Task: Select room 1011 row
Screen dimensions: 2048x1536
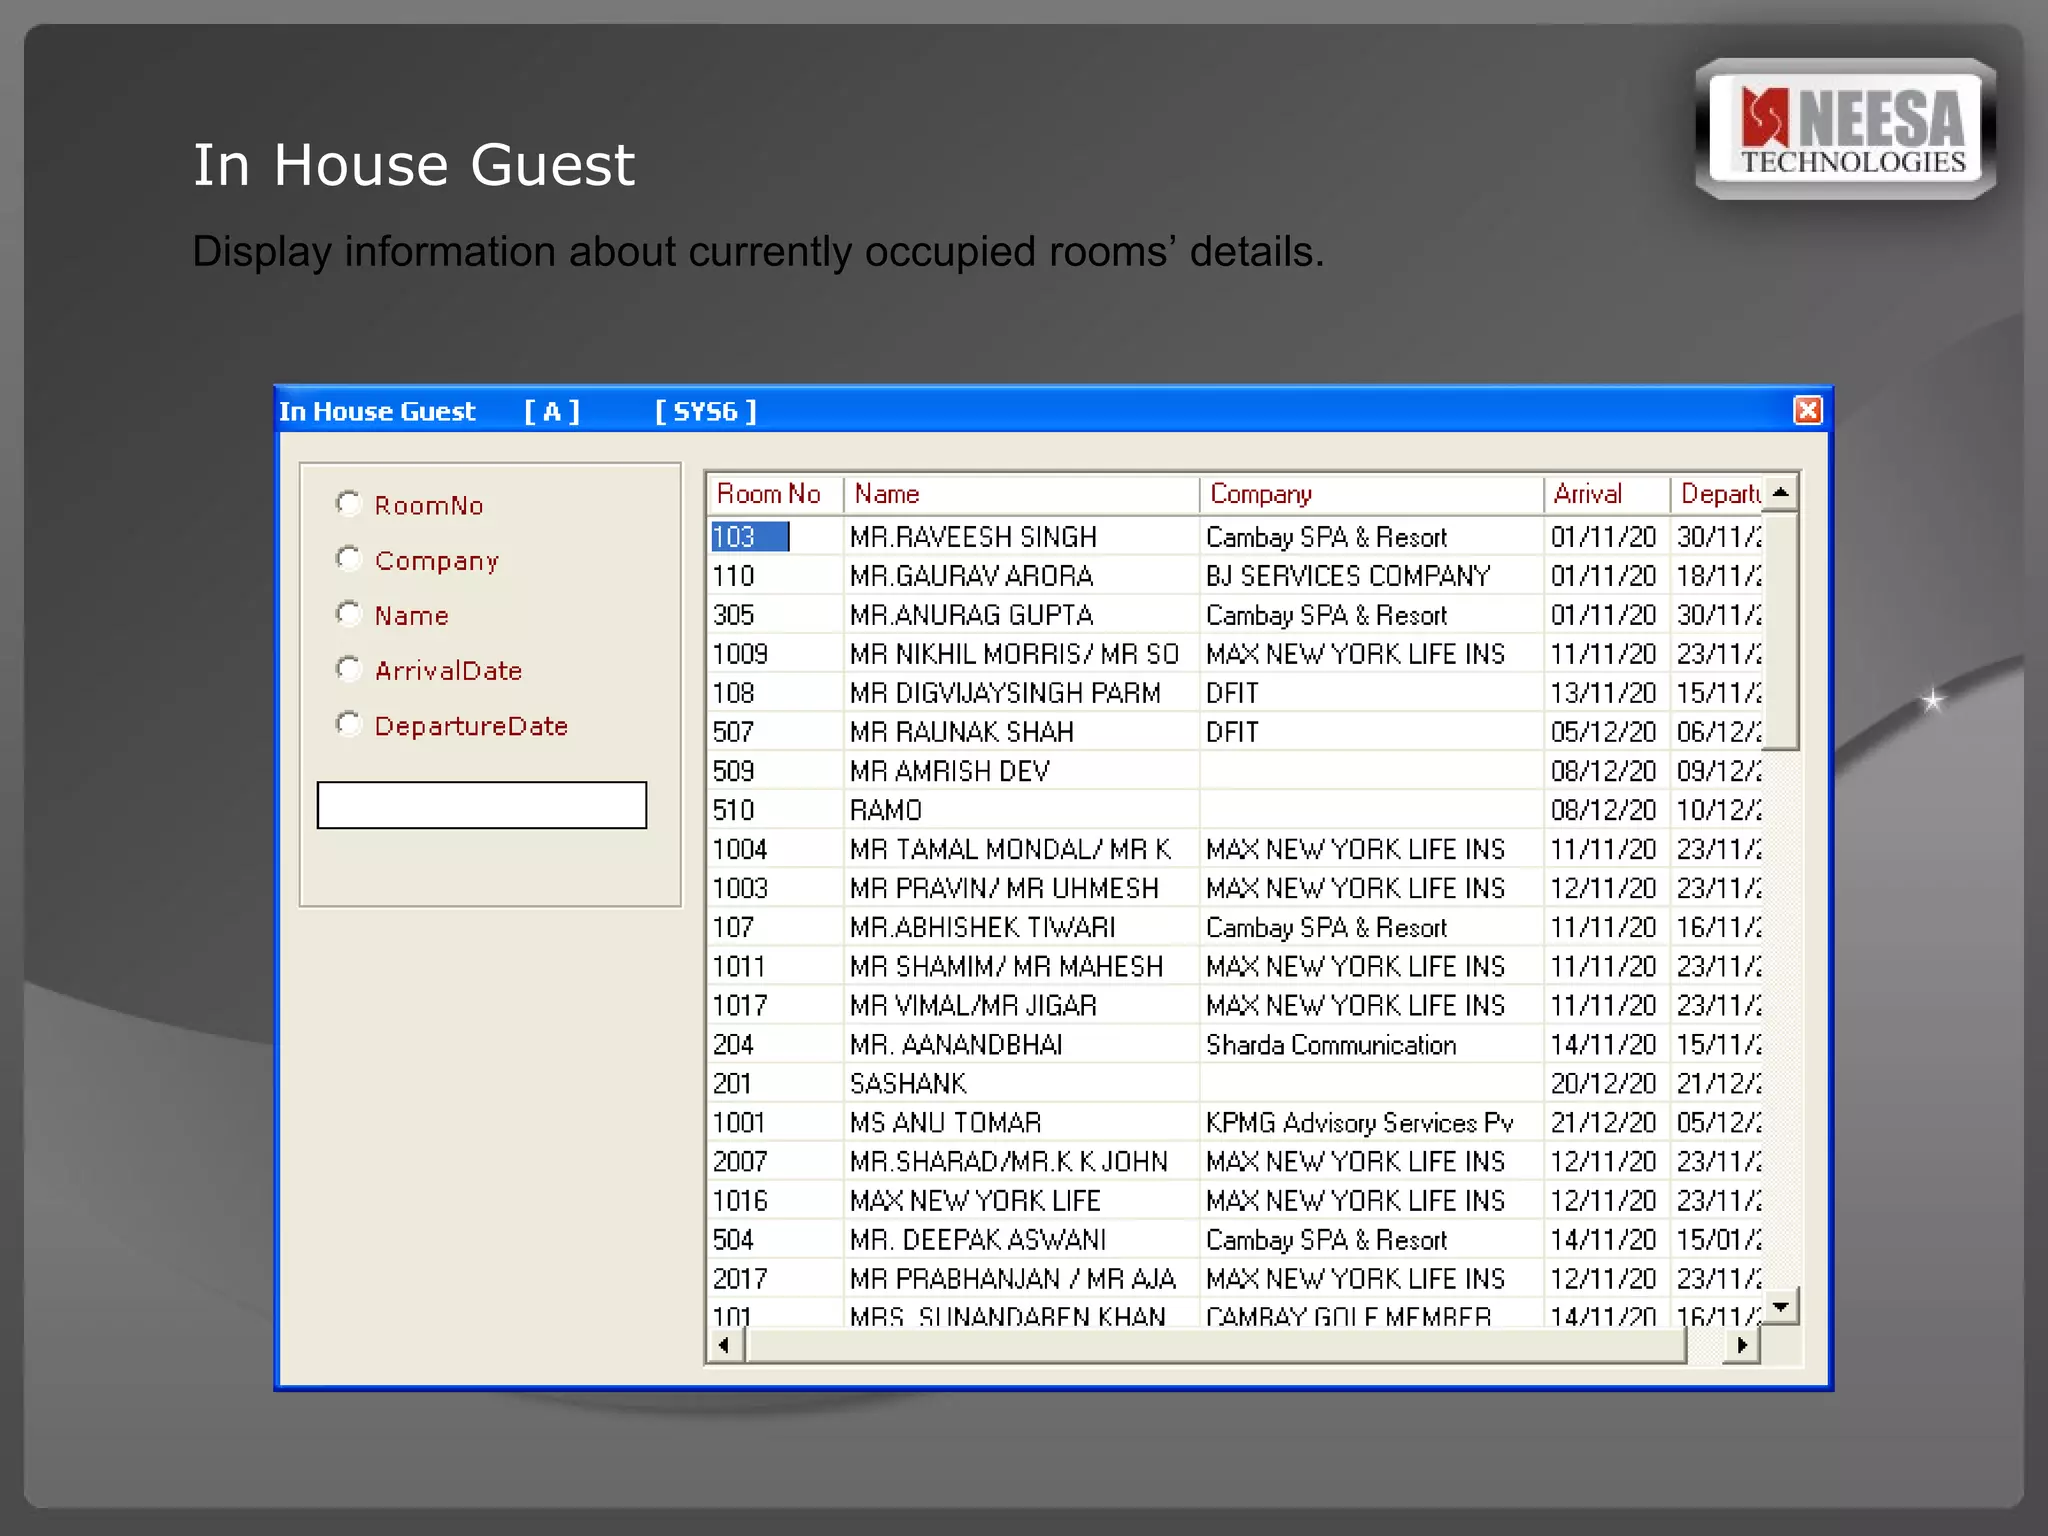Action: (x=1236, y=966)
